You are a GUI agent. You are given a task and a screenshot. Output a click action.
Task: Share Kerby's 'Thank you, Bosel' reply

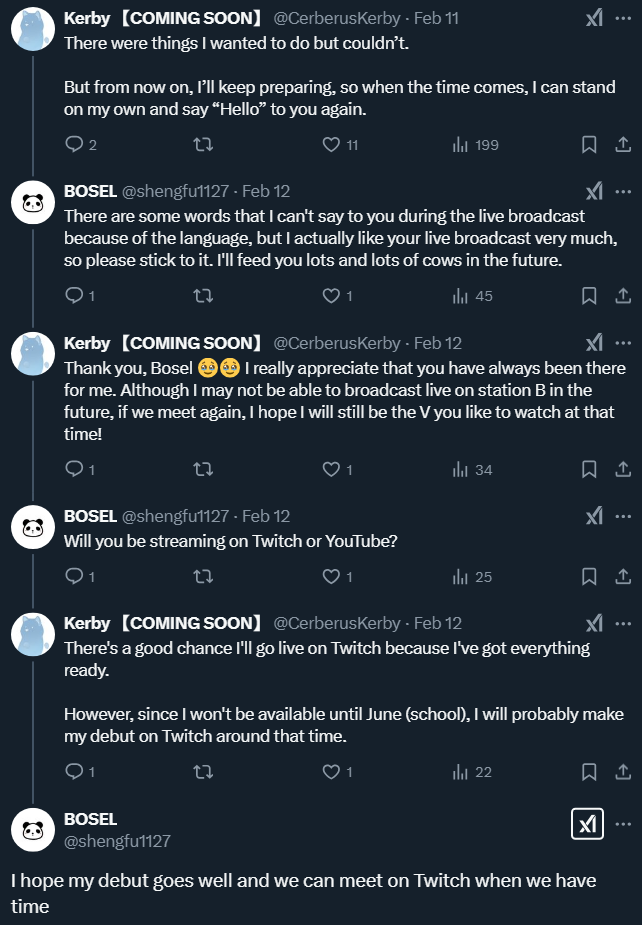click(622, 469)
